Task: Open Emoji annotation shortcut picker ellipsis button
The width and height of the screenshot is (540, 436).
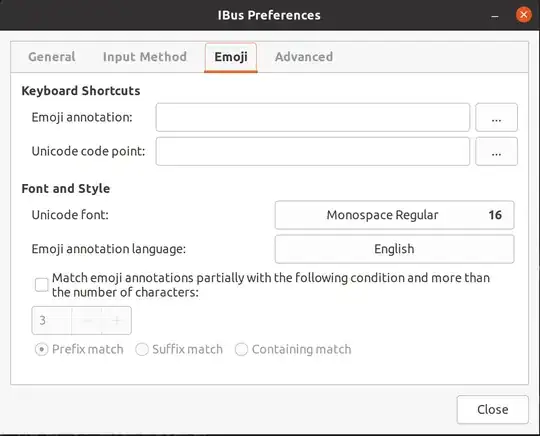Action: (x=496, y=117)
